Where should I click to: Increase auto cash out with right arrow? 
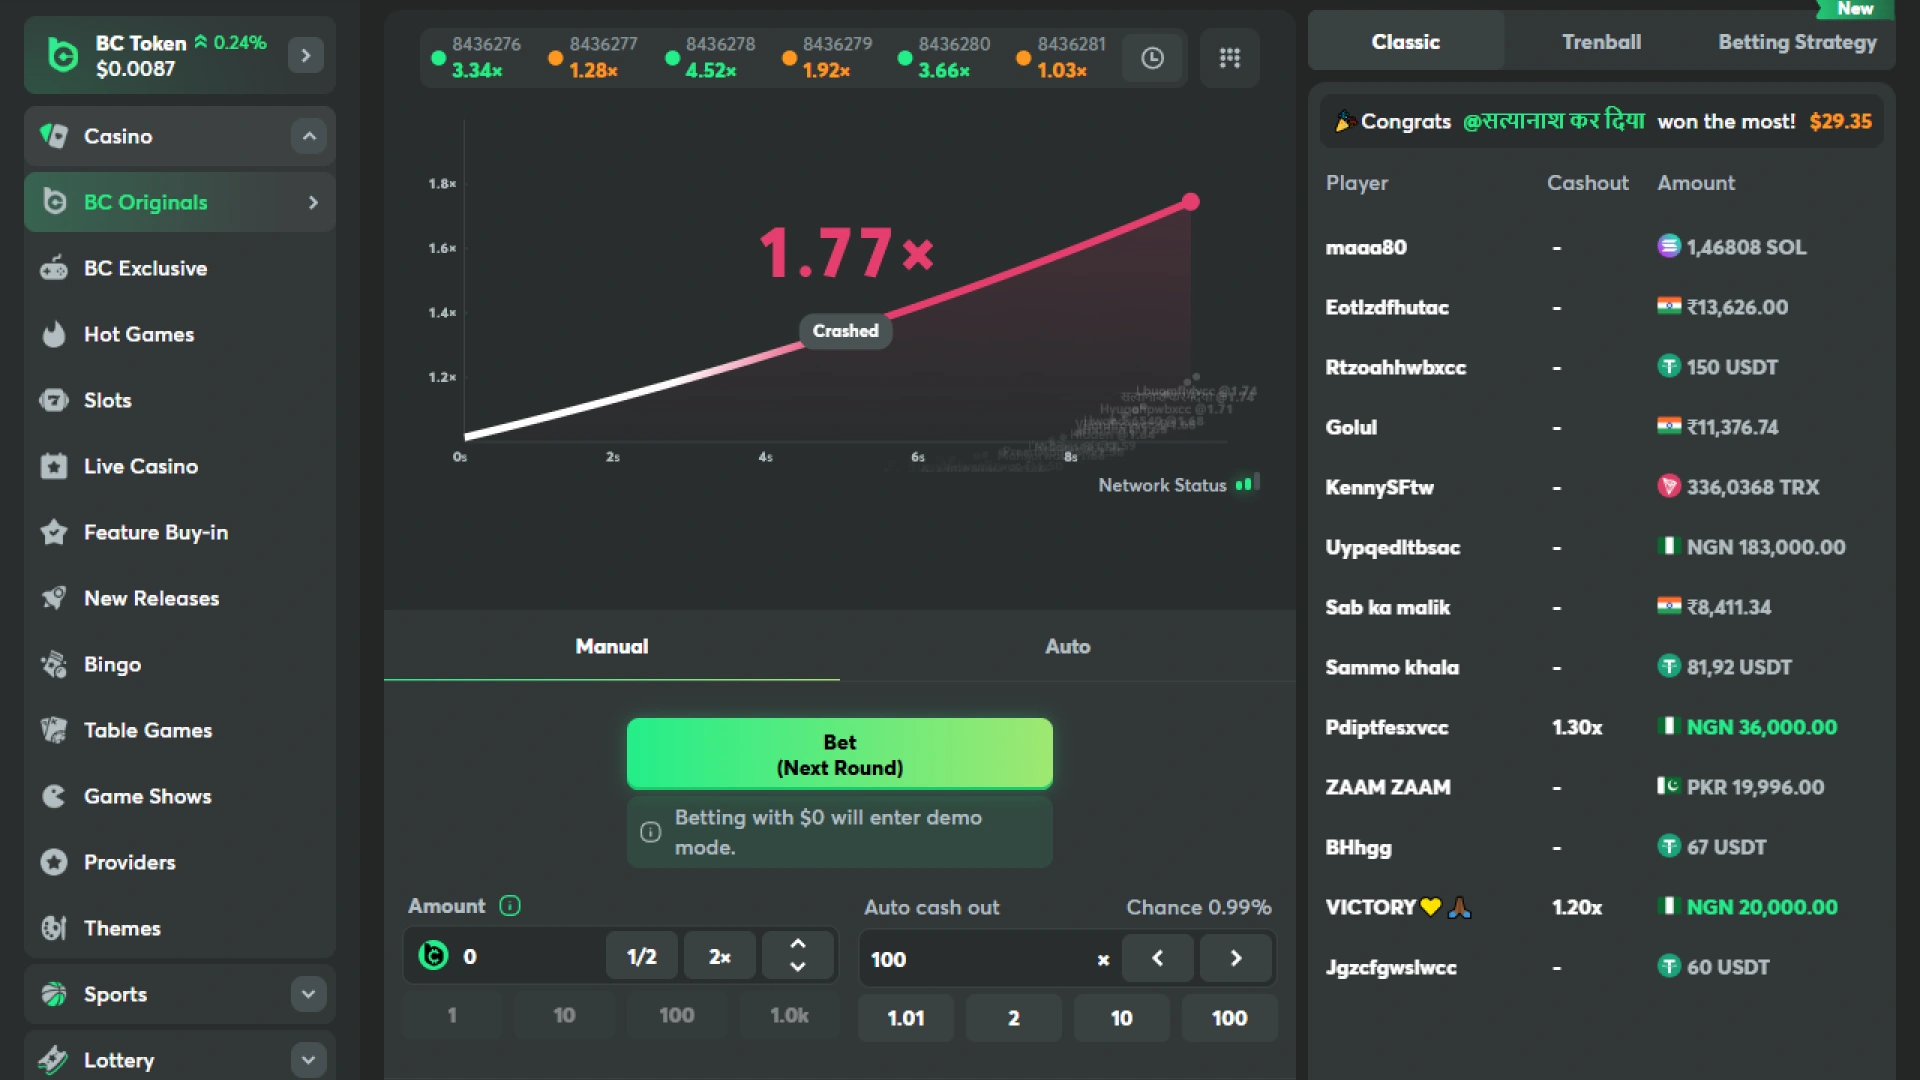click(x=1236, y=958)
